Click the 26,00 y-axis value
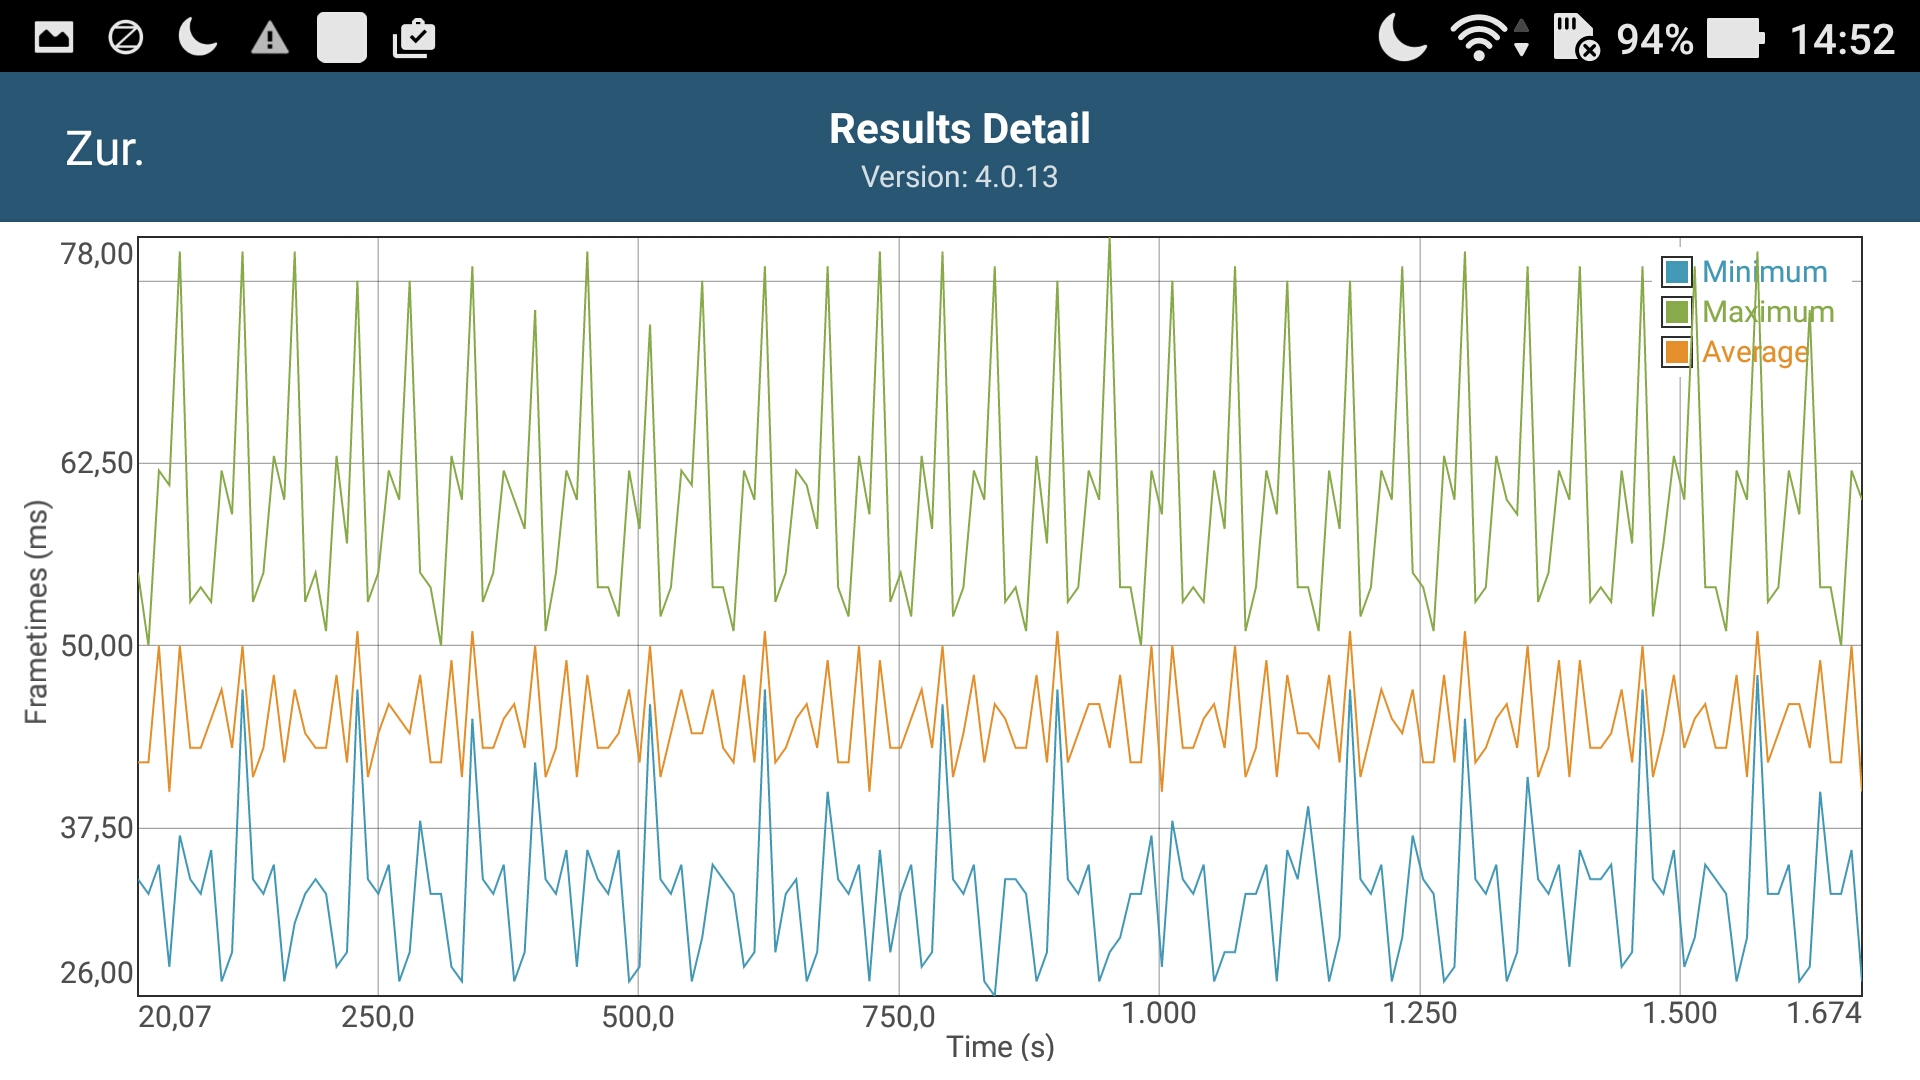The width and height of the screenshot is (1920, 1080). click(x=97, y=973)
